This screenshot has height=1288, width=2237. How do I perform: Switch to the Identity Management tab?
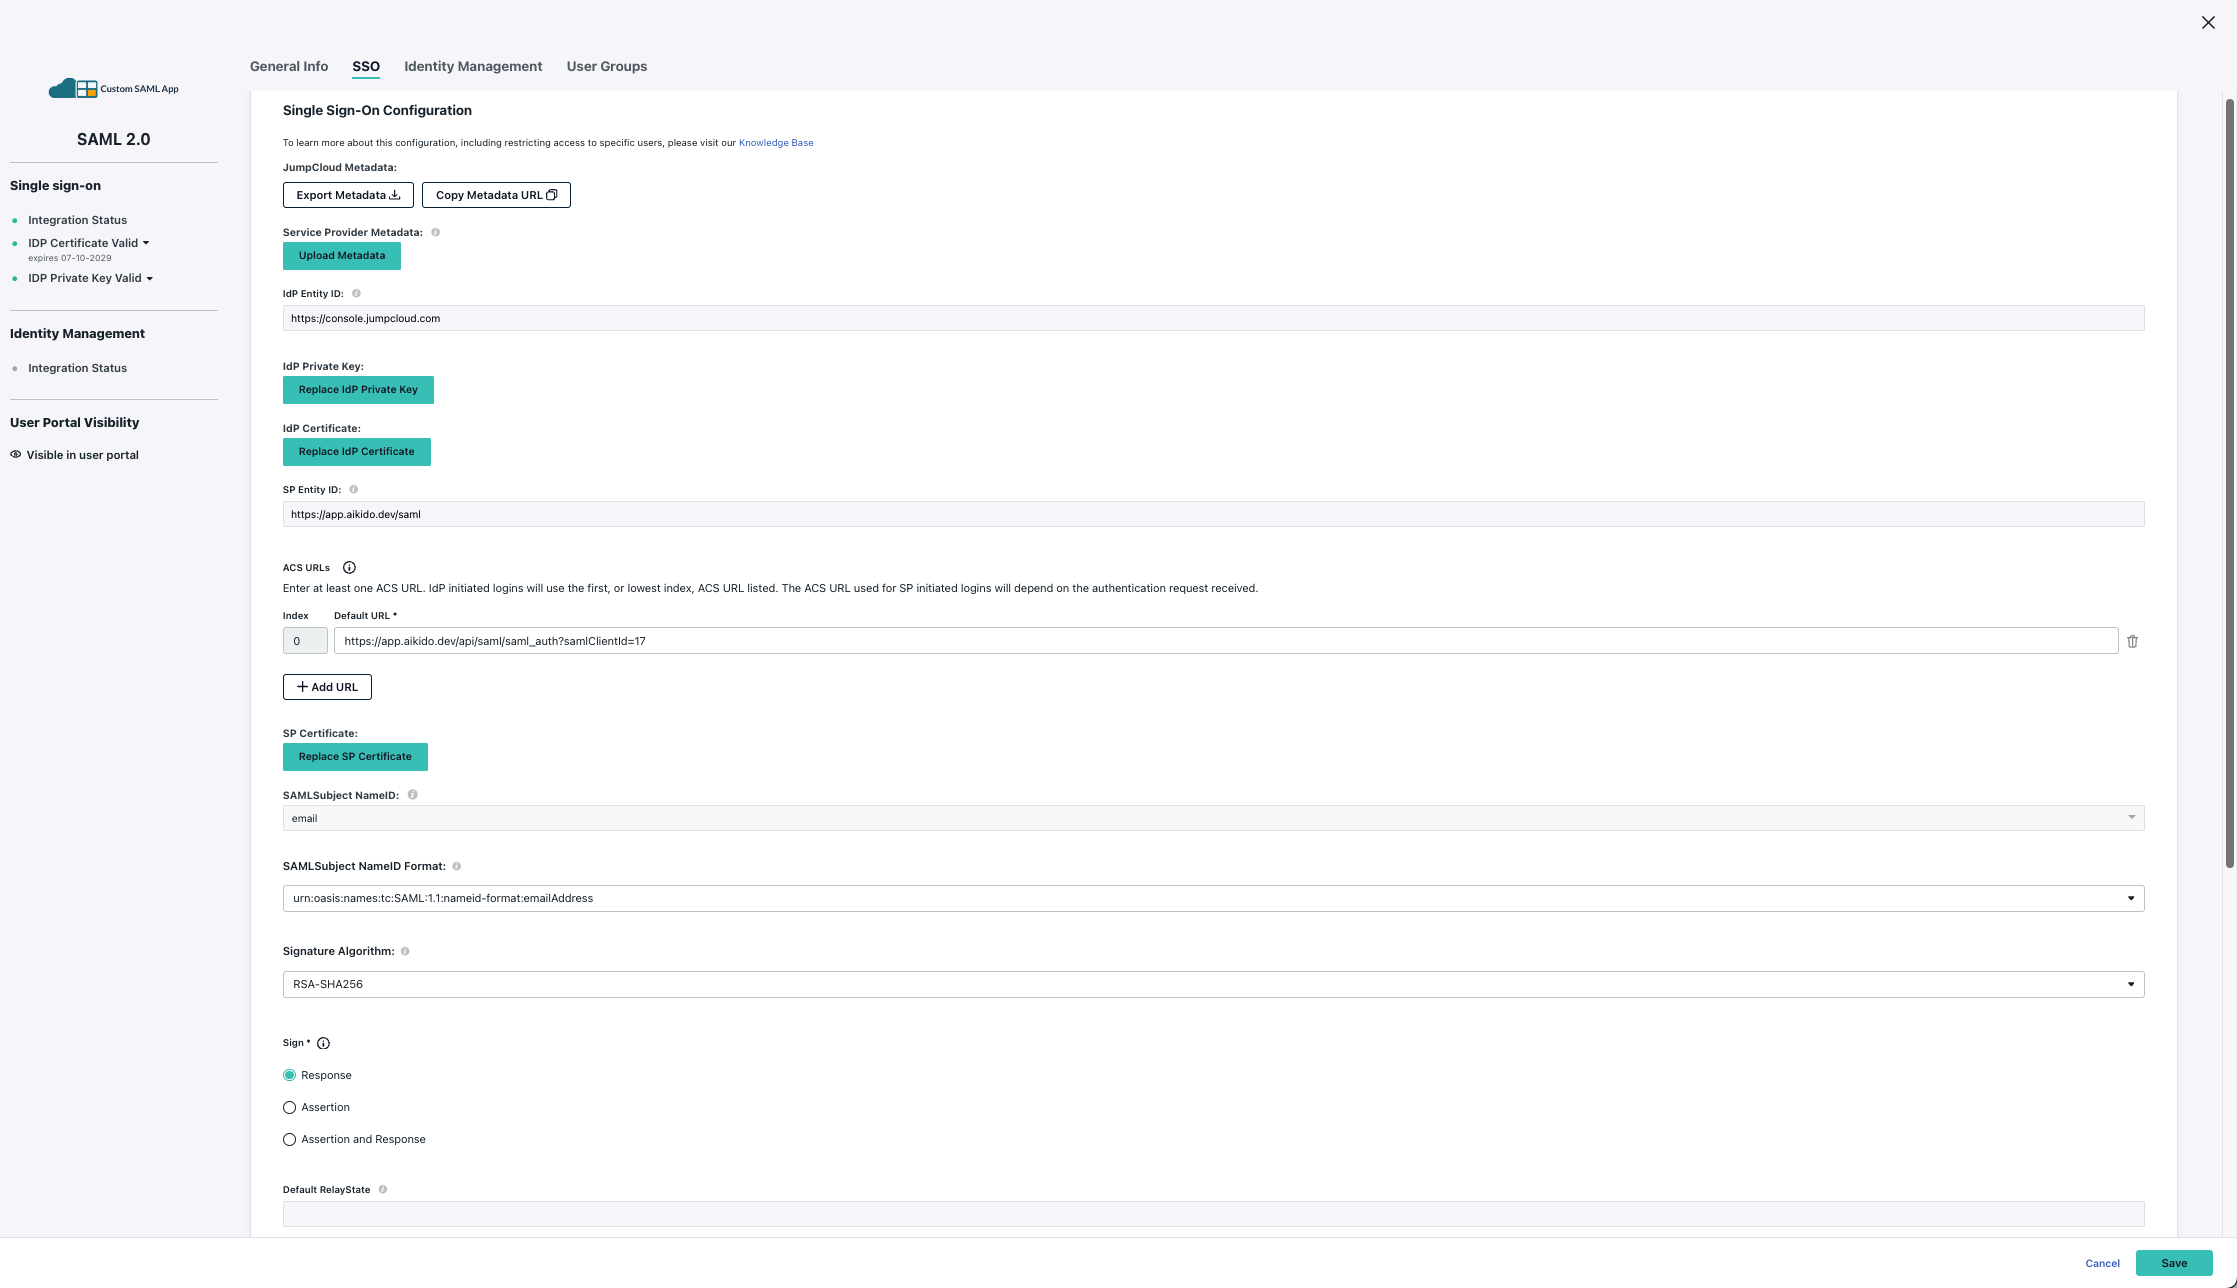pos(473,66)
